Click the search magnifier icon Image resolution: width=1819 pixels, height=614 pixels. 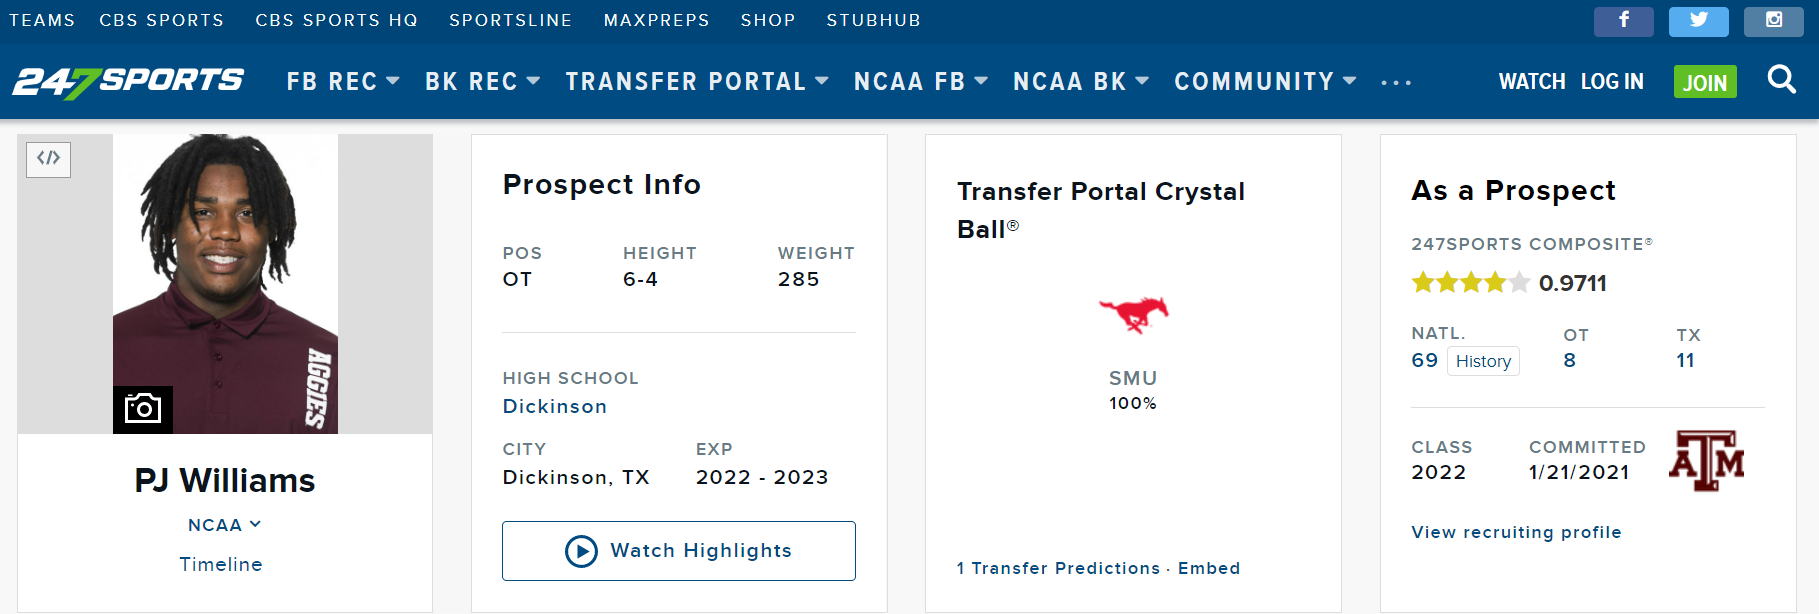coord(1782,79)
